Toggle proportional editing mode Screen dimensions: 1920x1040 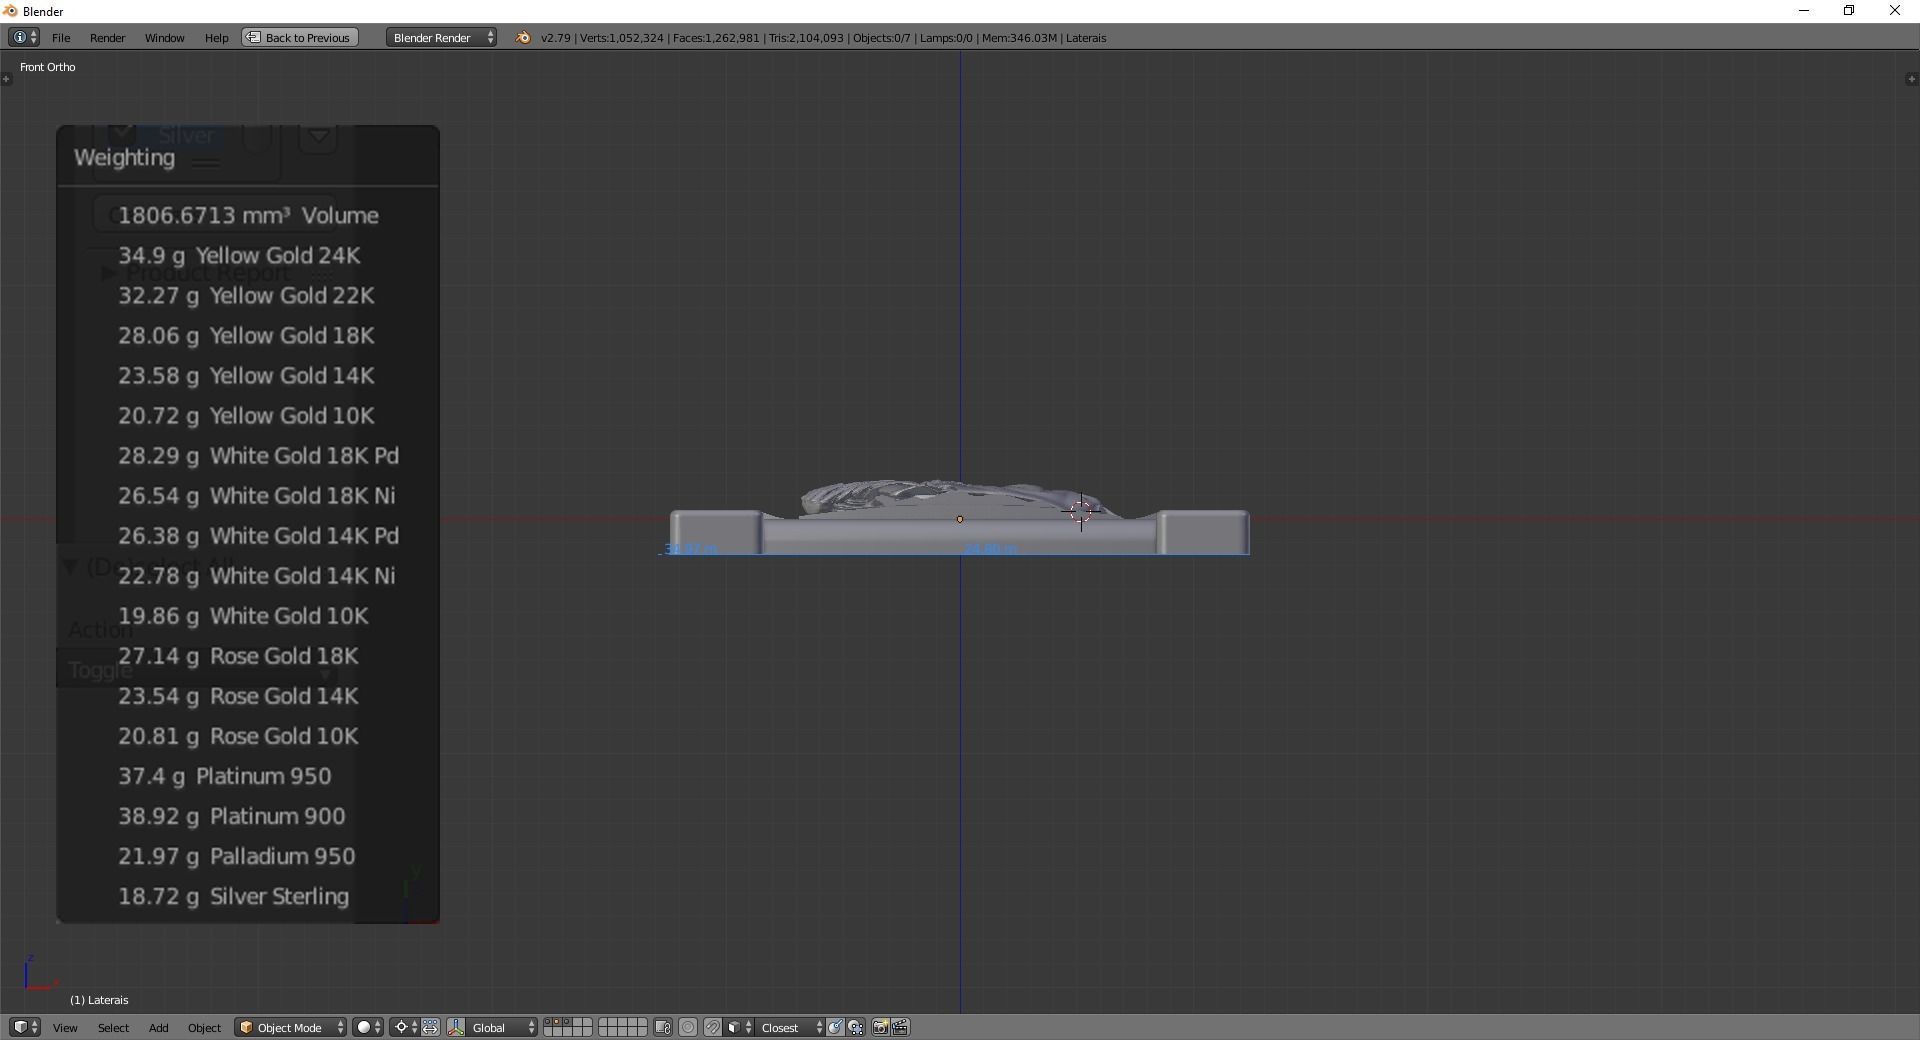click(688, 1027)
